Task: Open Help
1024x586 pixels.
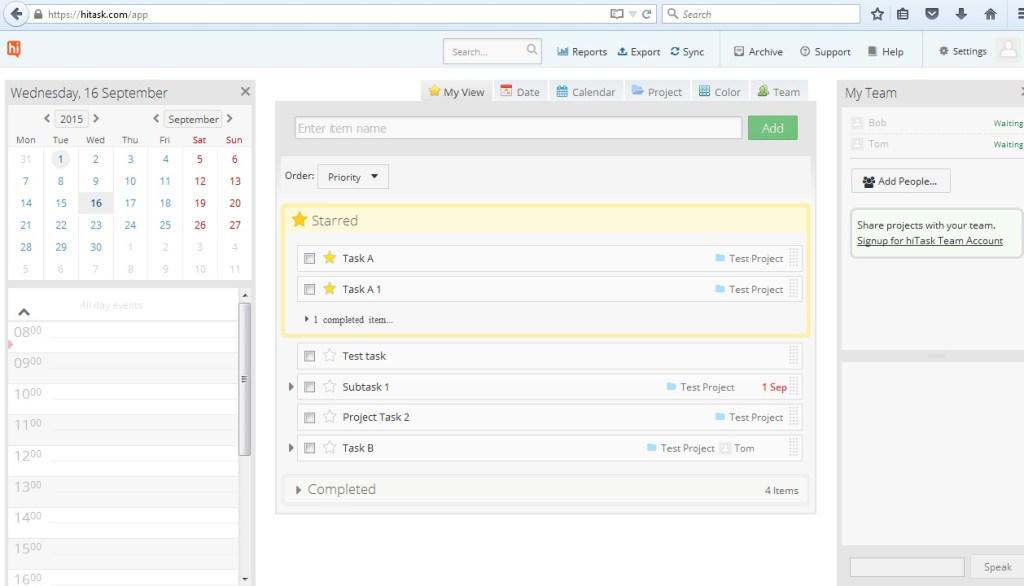Action: (886, 52)
